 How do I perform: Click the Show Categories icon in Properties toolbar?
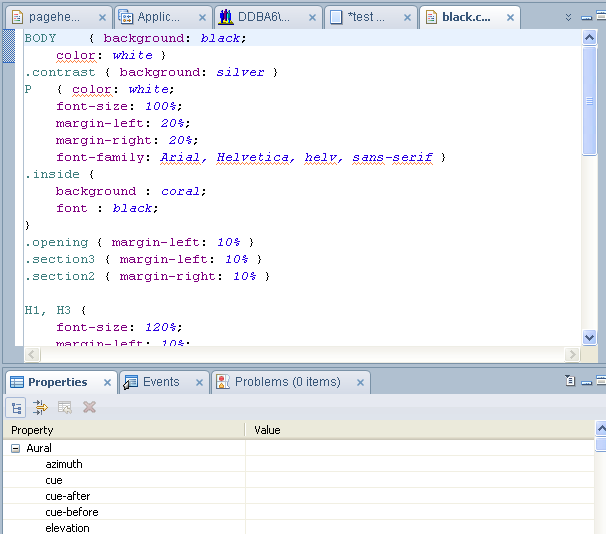pos(17,407)
